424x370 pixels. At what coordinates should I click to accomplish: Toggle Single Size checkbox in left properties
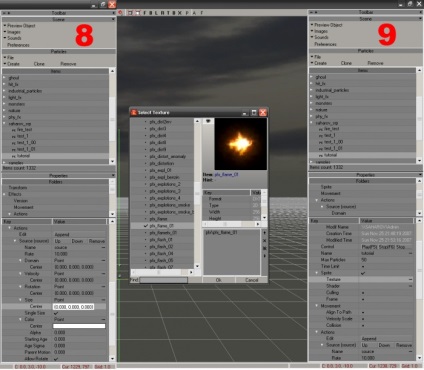(x=56, y=313)
